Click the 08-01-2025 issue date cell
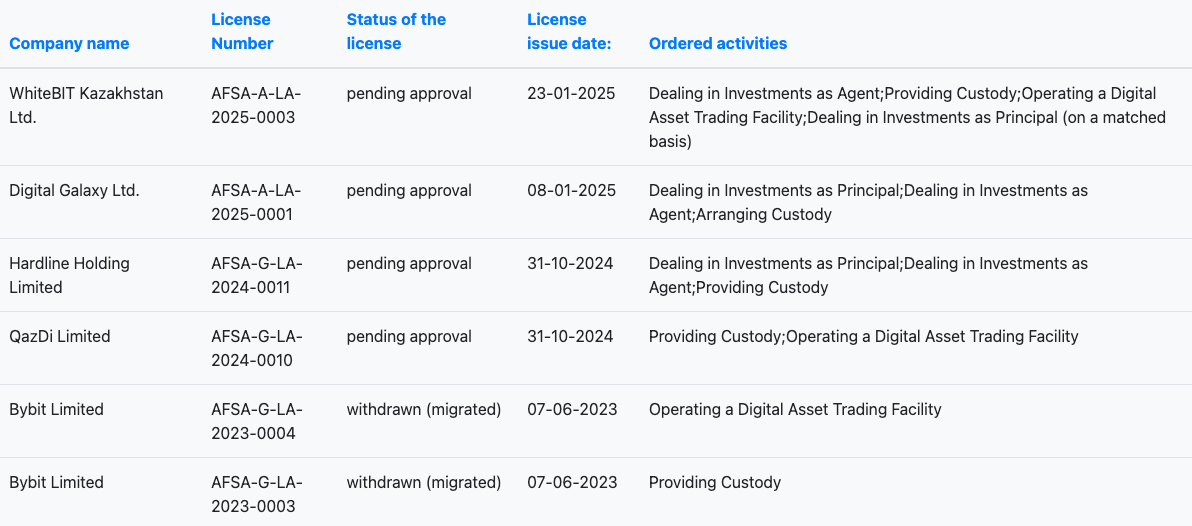Image resolution: width=1192 pixels, height=526 pixels. pos(571,190)
